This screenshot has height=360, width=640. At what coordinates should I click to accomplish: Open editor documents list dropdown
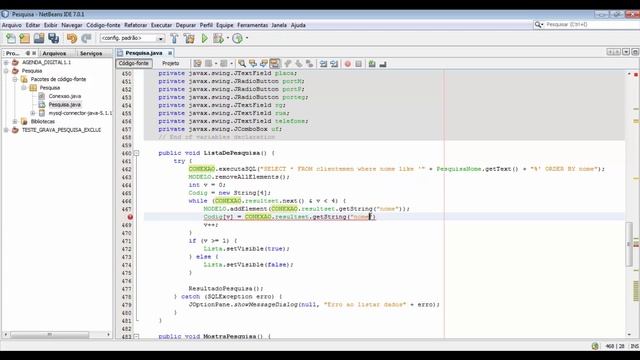(x=626, y=52)
